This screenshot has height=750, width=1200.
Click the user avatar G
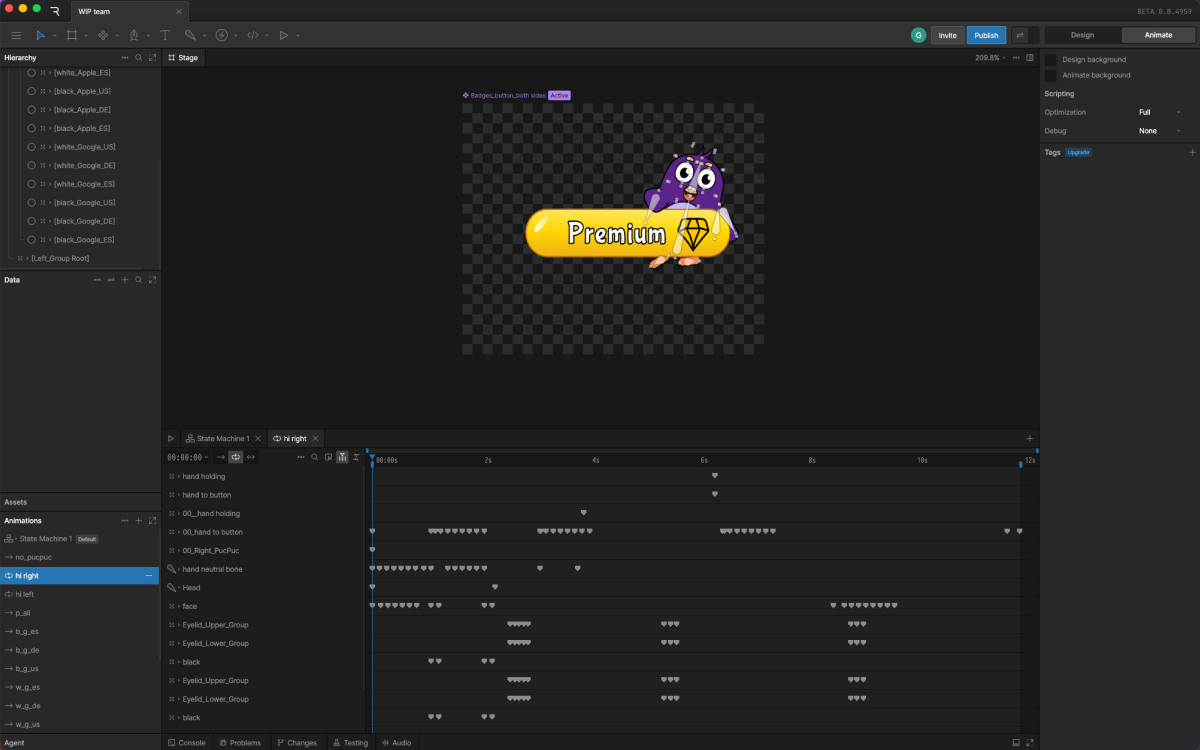[x=918, y=35]
